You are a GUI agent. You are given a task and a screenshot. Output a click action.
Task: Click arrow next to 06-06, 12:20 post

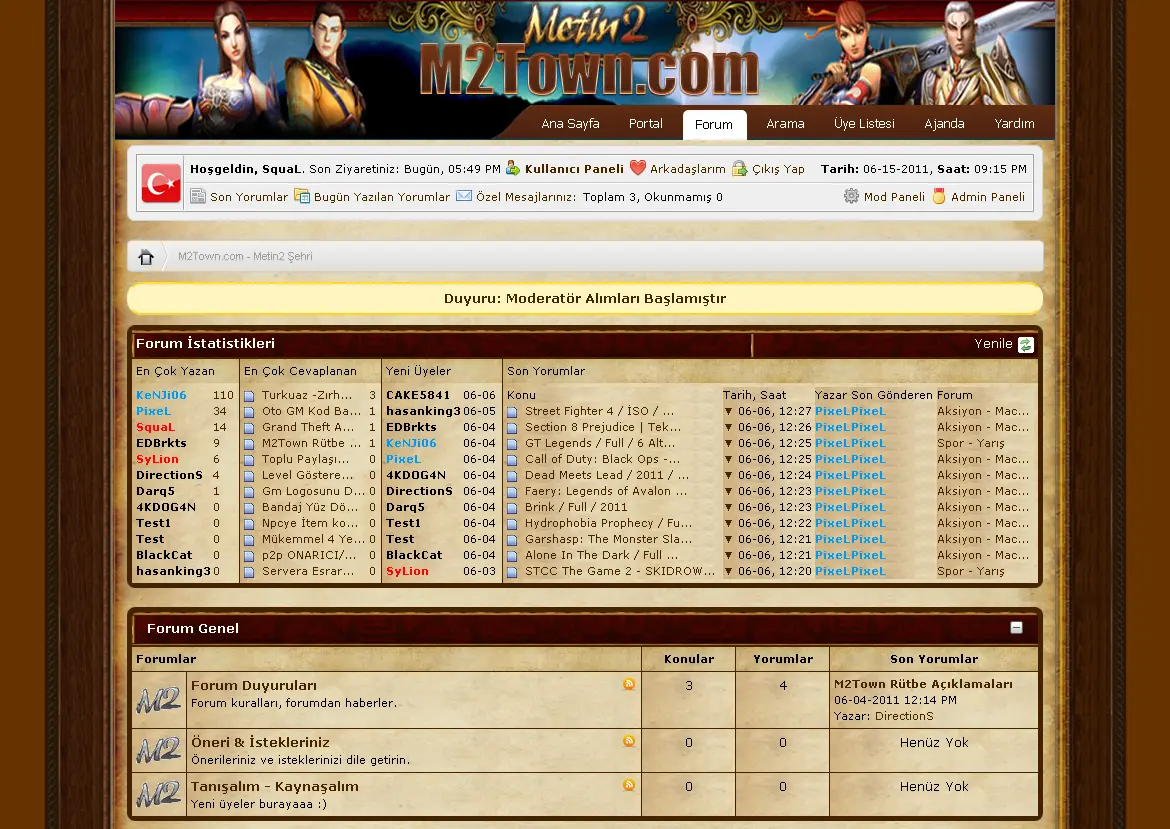(729, 572)
